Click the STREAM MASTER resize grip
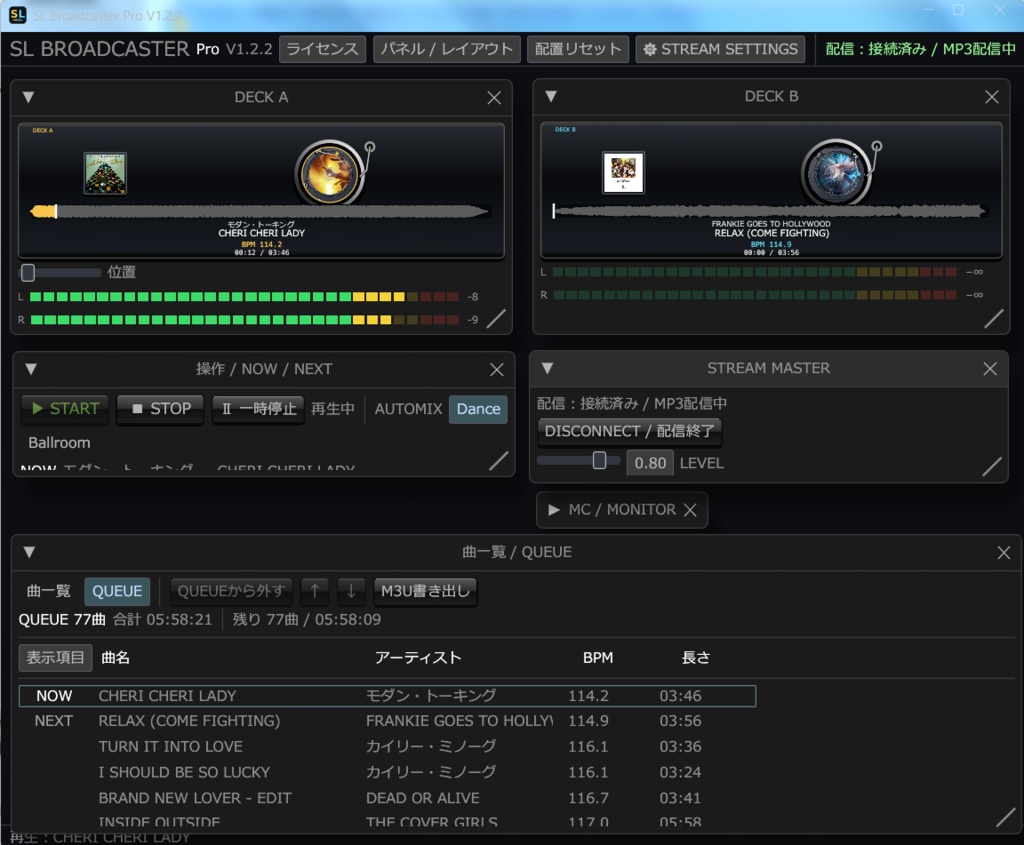The width and height of the screenshot is (1024, 845). coord(991,466)
